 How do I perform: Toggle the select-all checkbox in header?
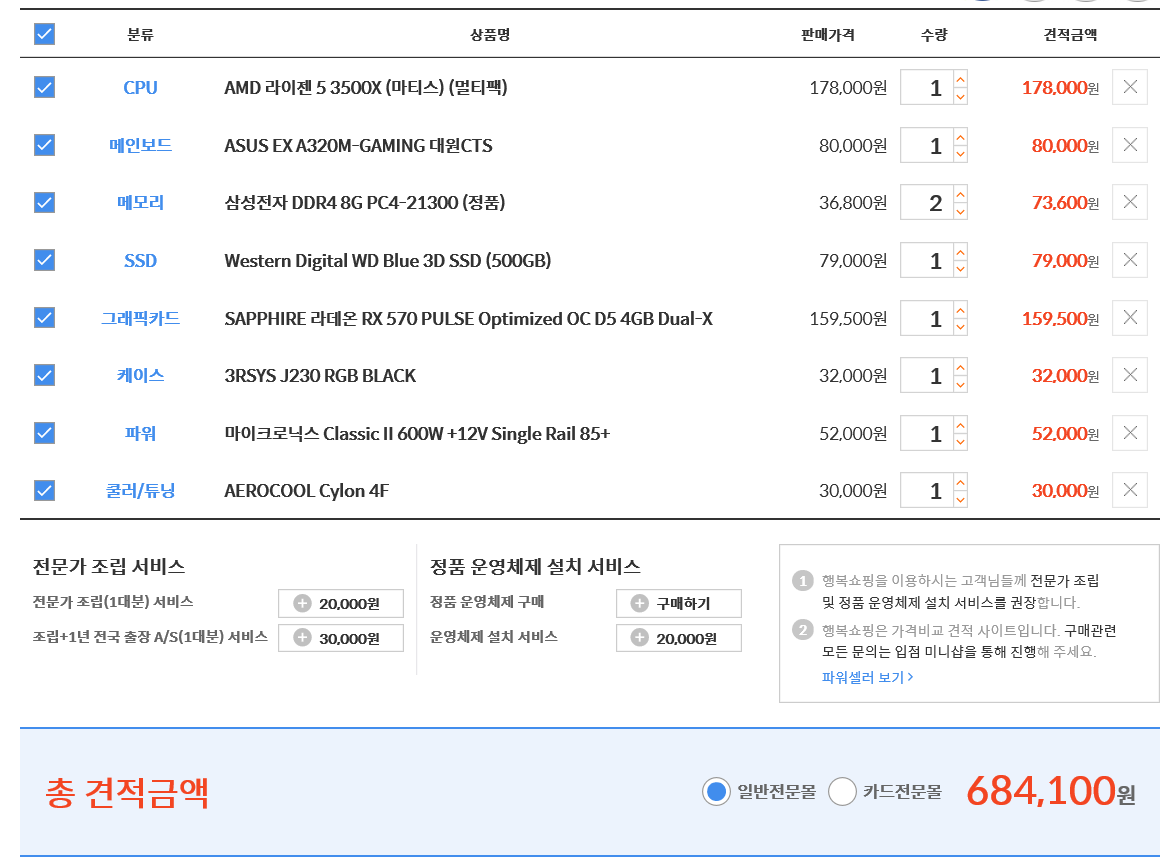coord(45,34)
